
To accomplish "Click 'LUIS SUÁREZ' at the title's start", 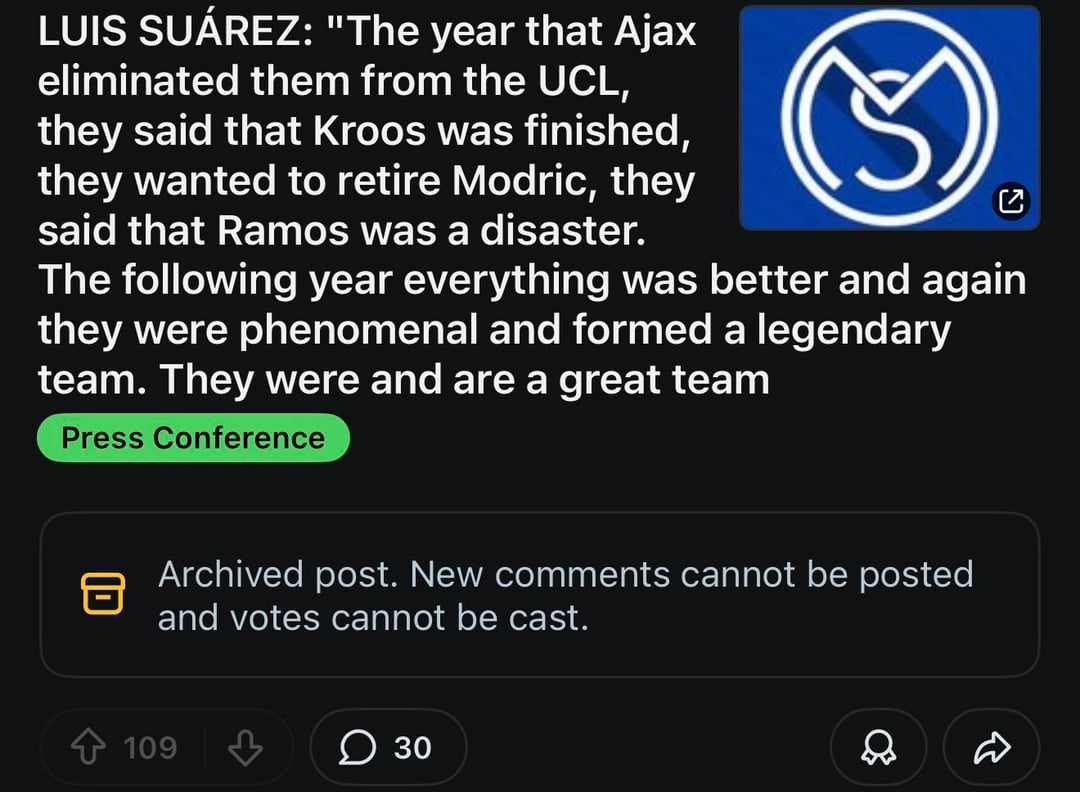I will pos(165,31).
